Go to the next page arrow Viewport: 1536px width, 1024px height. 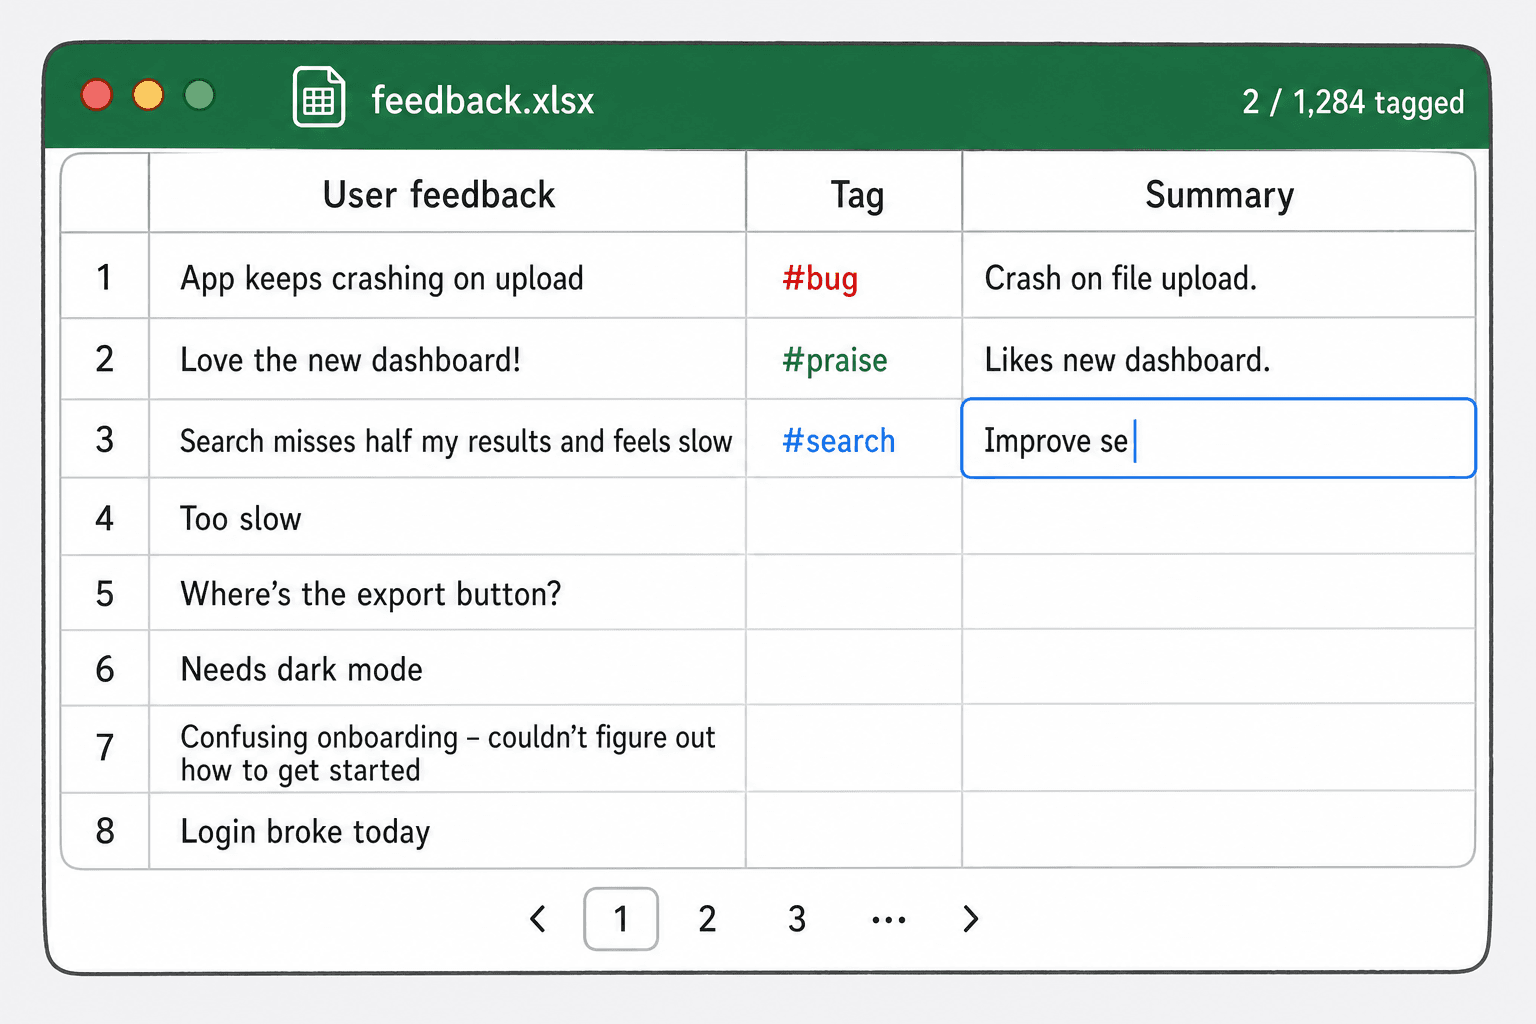coord(970,919)
